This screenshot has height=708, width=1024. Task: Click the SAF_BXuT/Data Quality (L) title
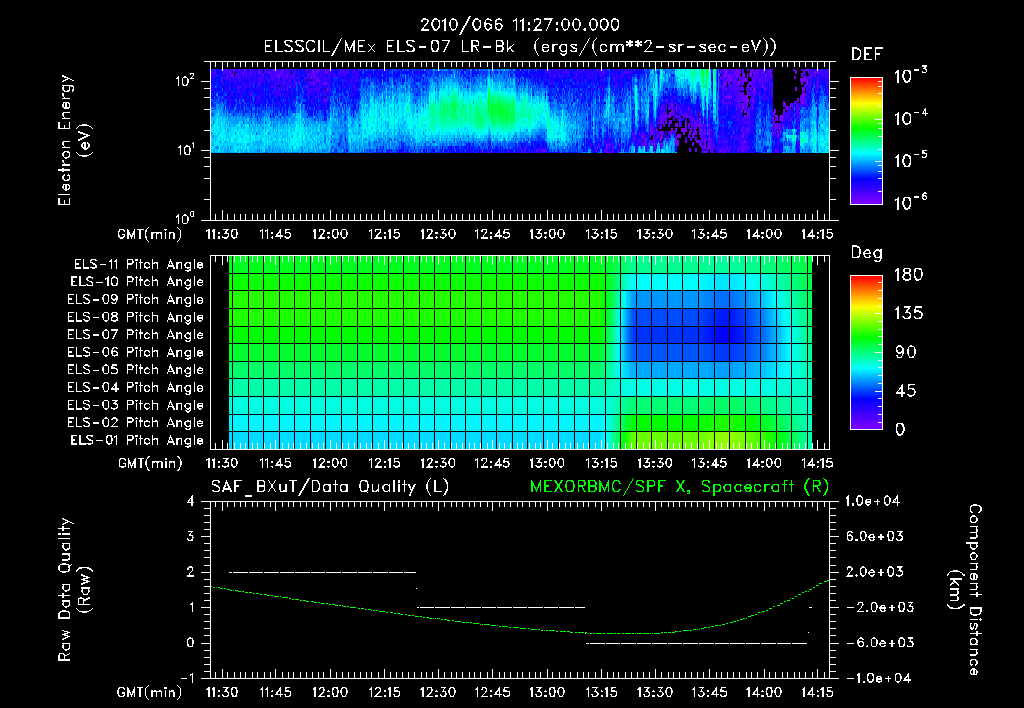330,487
